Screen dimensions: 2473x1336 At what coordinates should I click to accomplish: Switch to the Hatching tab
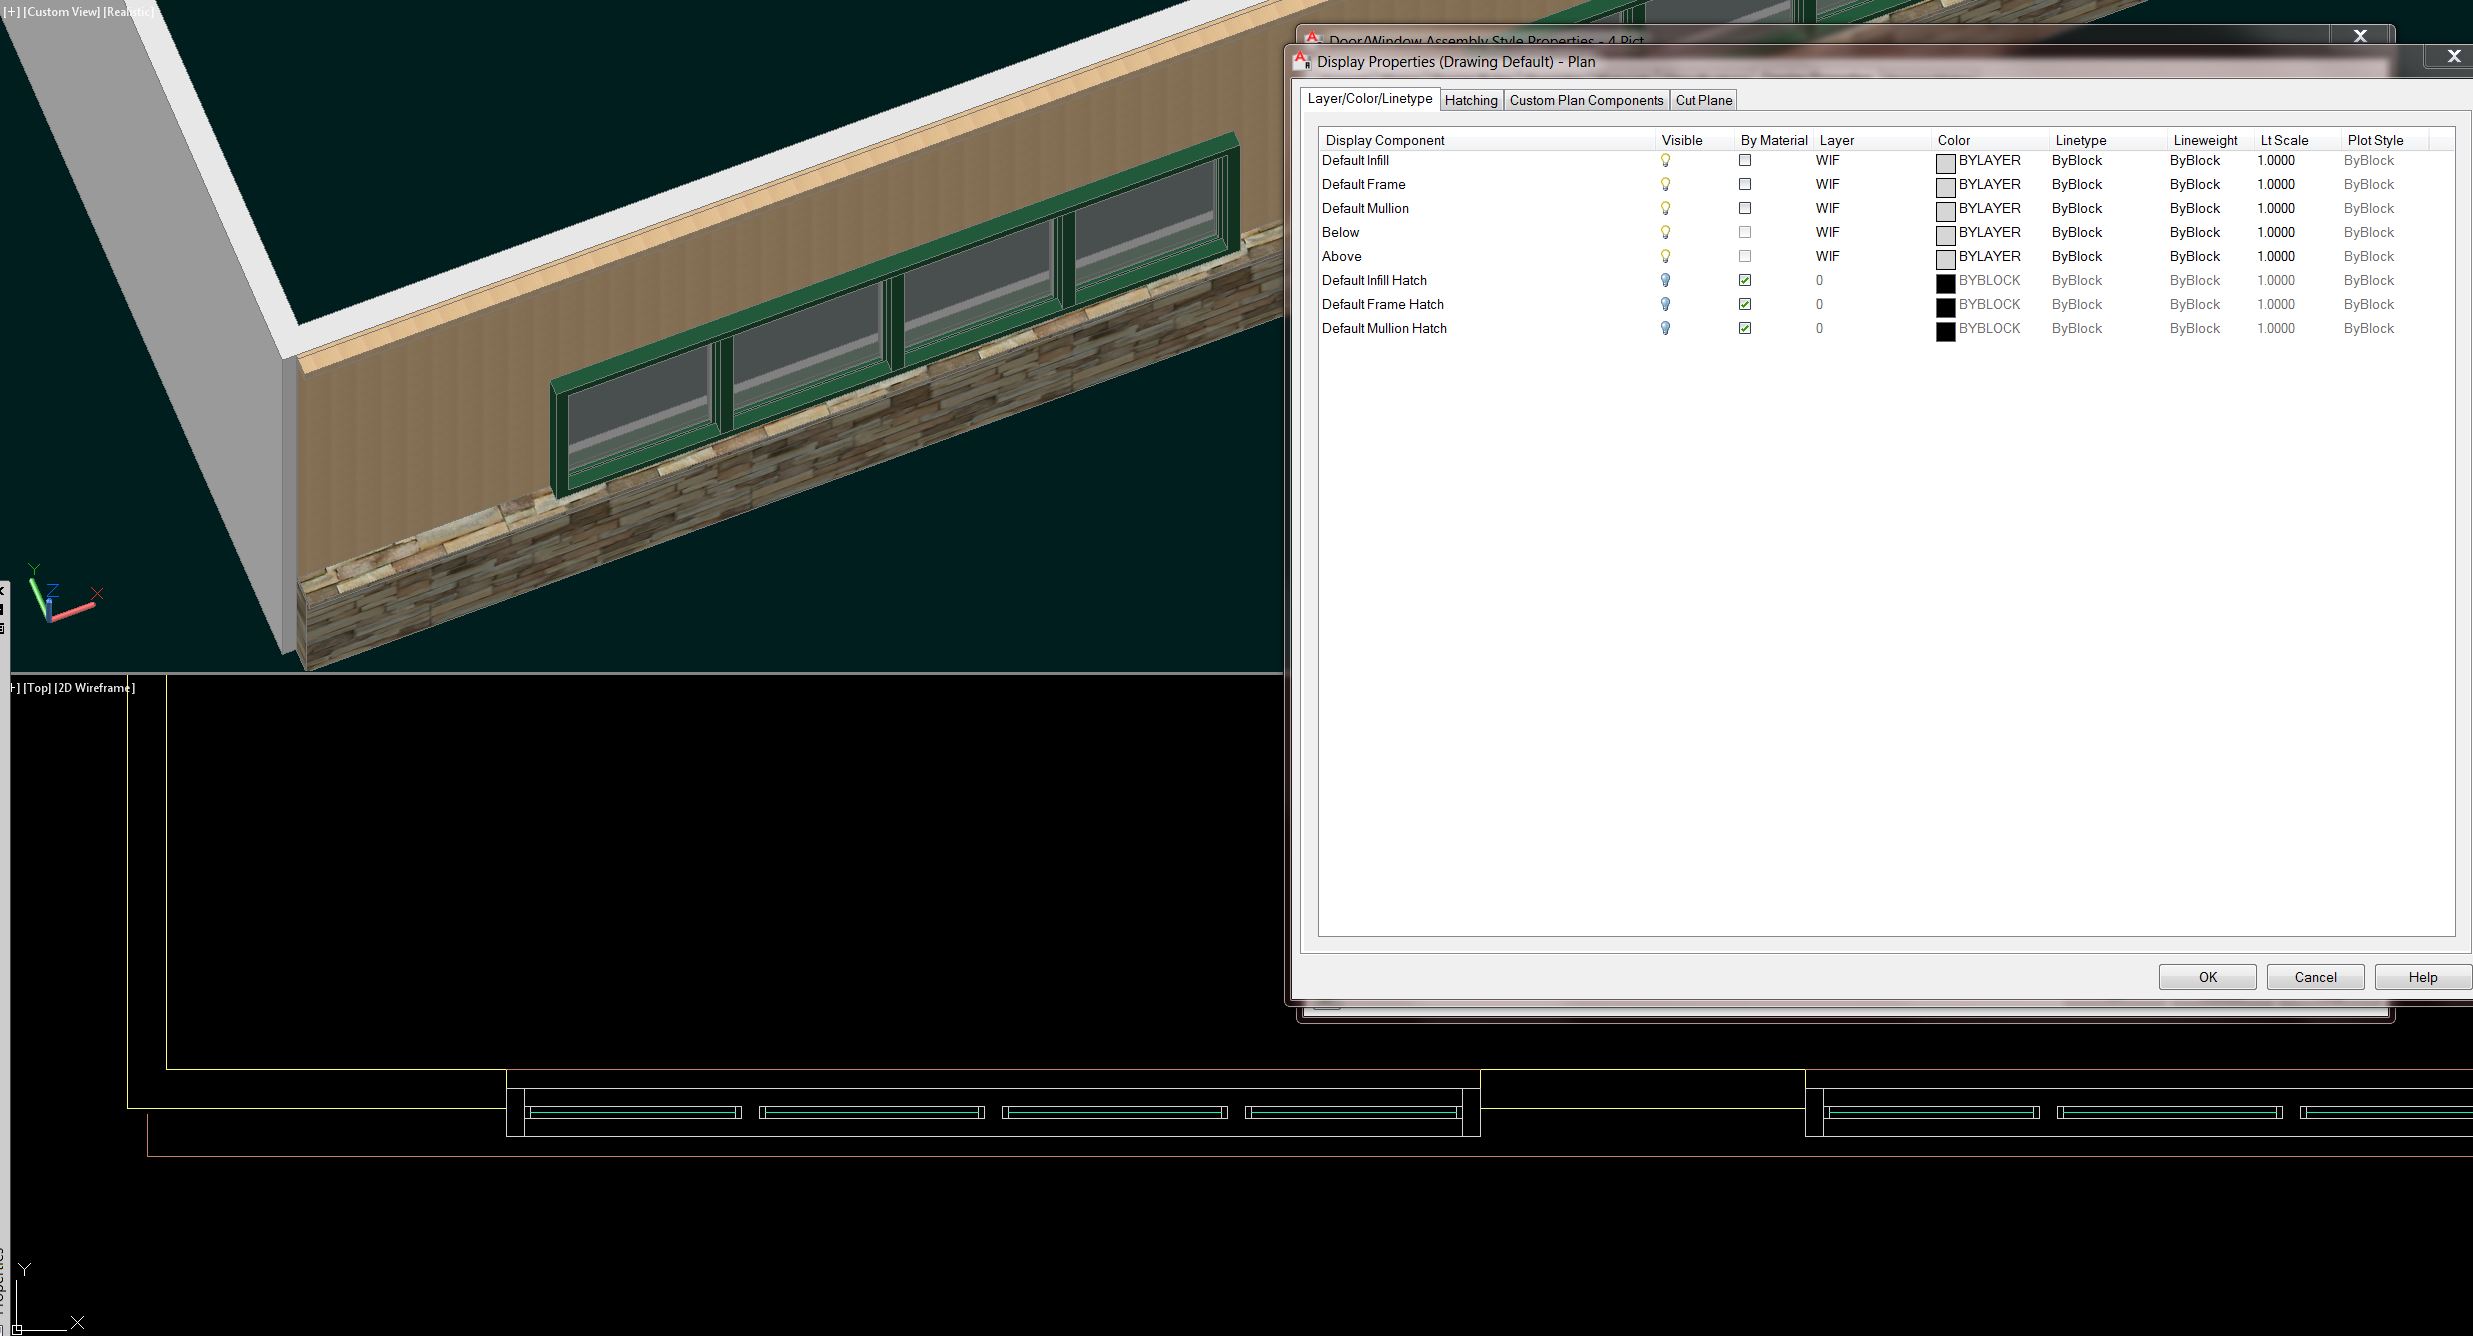(1471, 100)
